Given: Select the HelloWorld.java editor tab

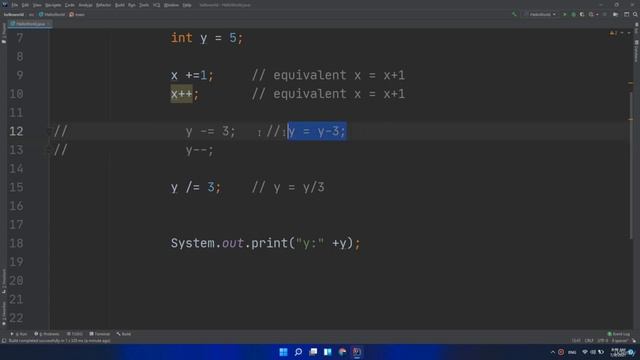Looking at the screenshot, I should point(31,24).
